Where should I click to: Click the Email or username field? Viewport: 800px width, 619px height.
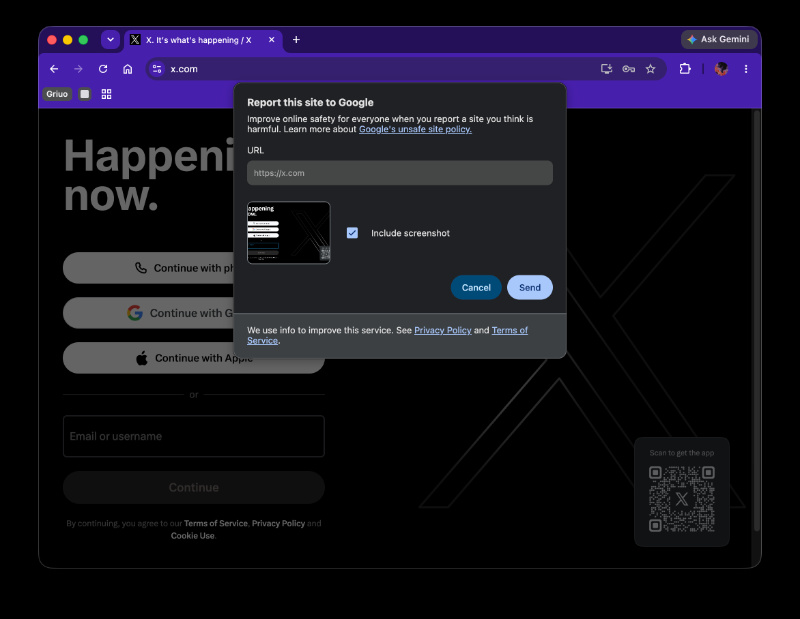tap(194, 436)
